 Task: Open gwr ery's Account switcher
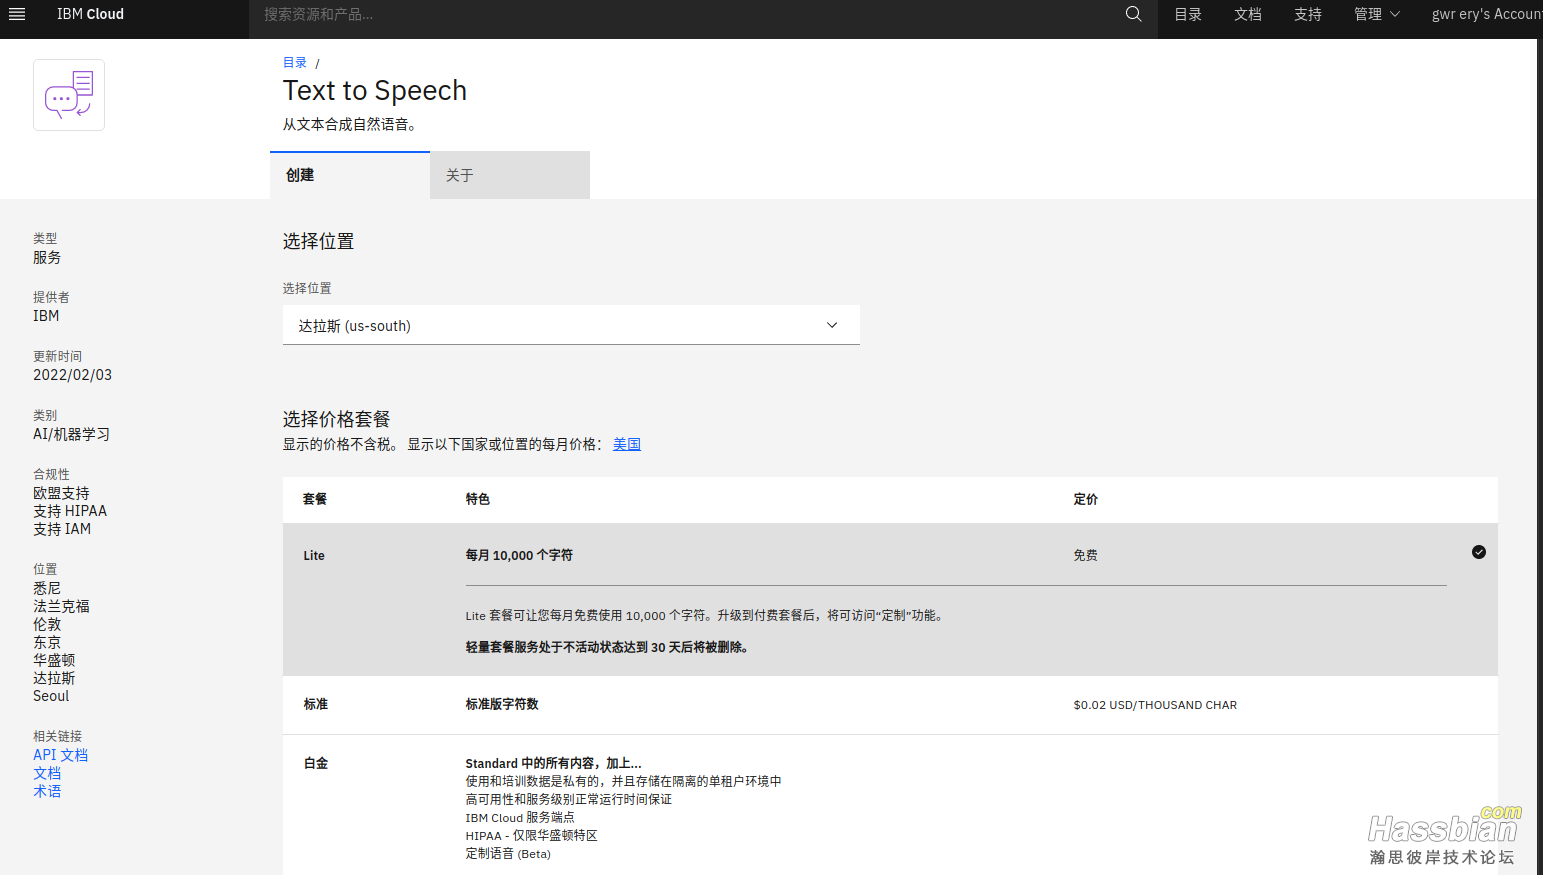click(1486, 14)
